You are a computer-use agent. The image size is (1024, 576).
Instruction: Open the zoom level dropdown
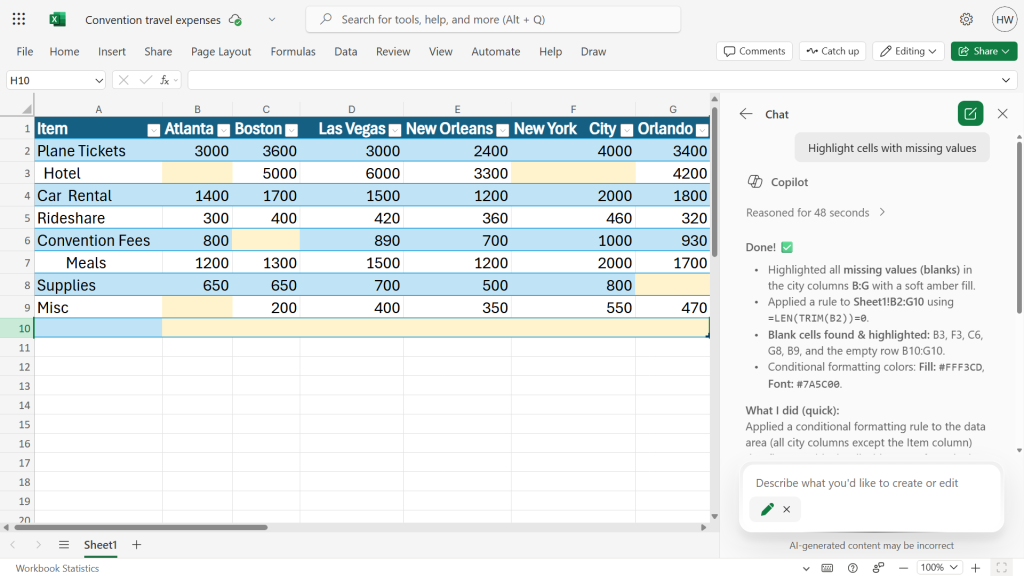coord(938,567)
